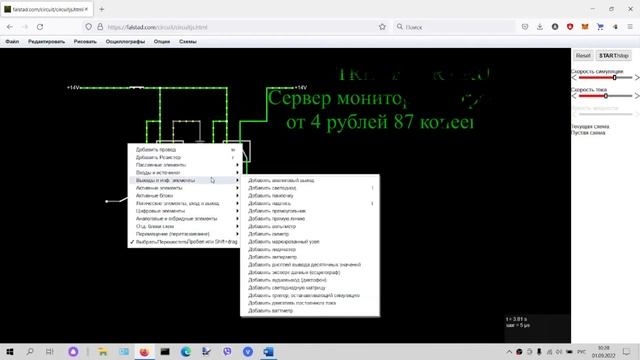
Task: Show hidden system tray icons
Action: [x=509, y=352]
